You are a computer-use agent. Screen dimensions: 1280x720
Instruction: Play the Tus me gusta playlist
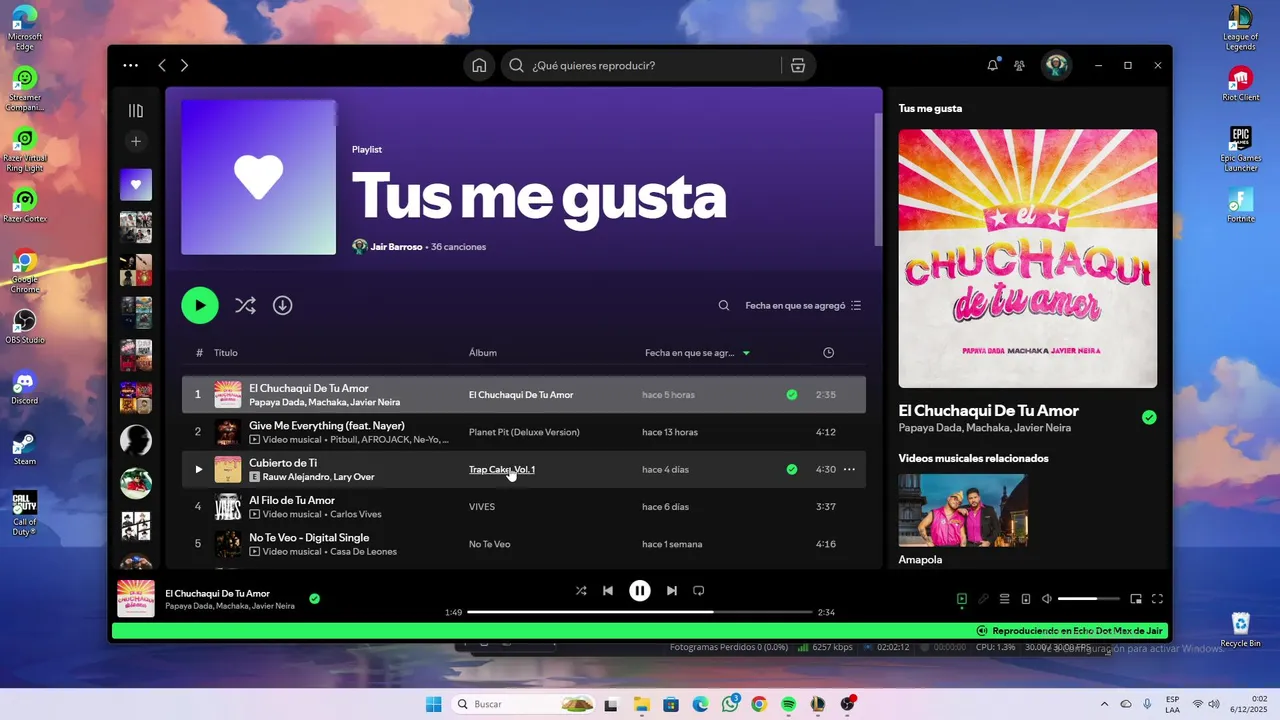pos(200,305)
